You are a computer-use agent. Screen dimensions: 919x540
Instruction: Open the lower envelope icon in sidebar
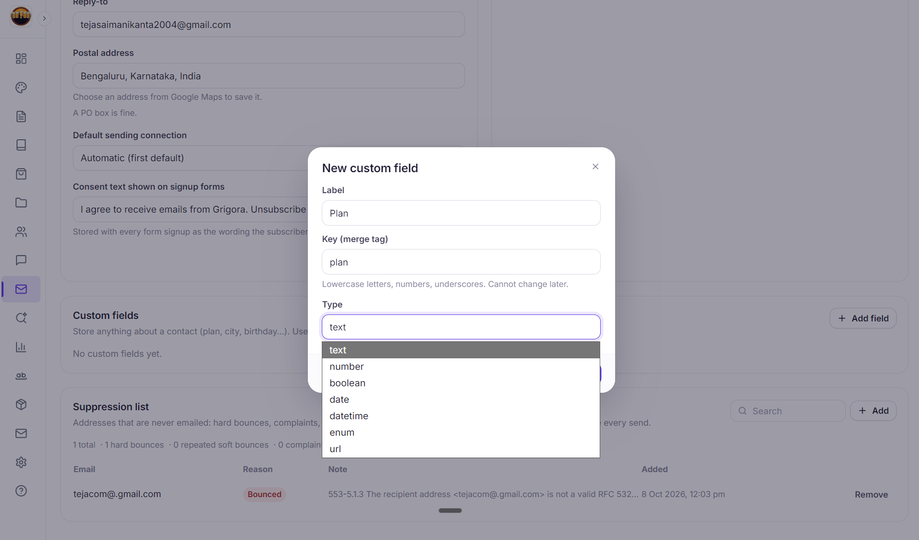21,433
